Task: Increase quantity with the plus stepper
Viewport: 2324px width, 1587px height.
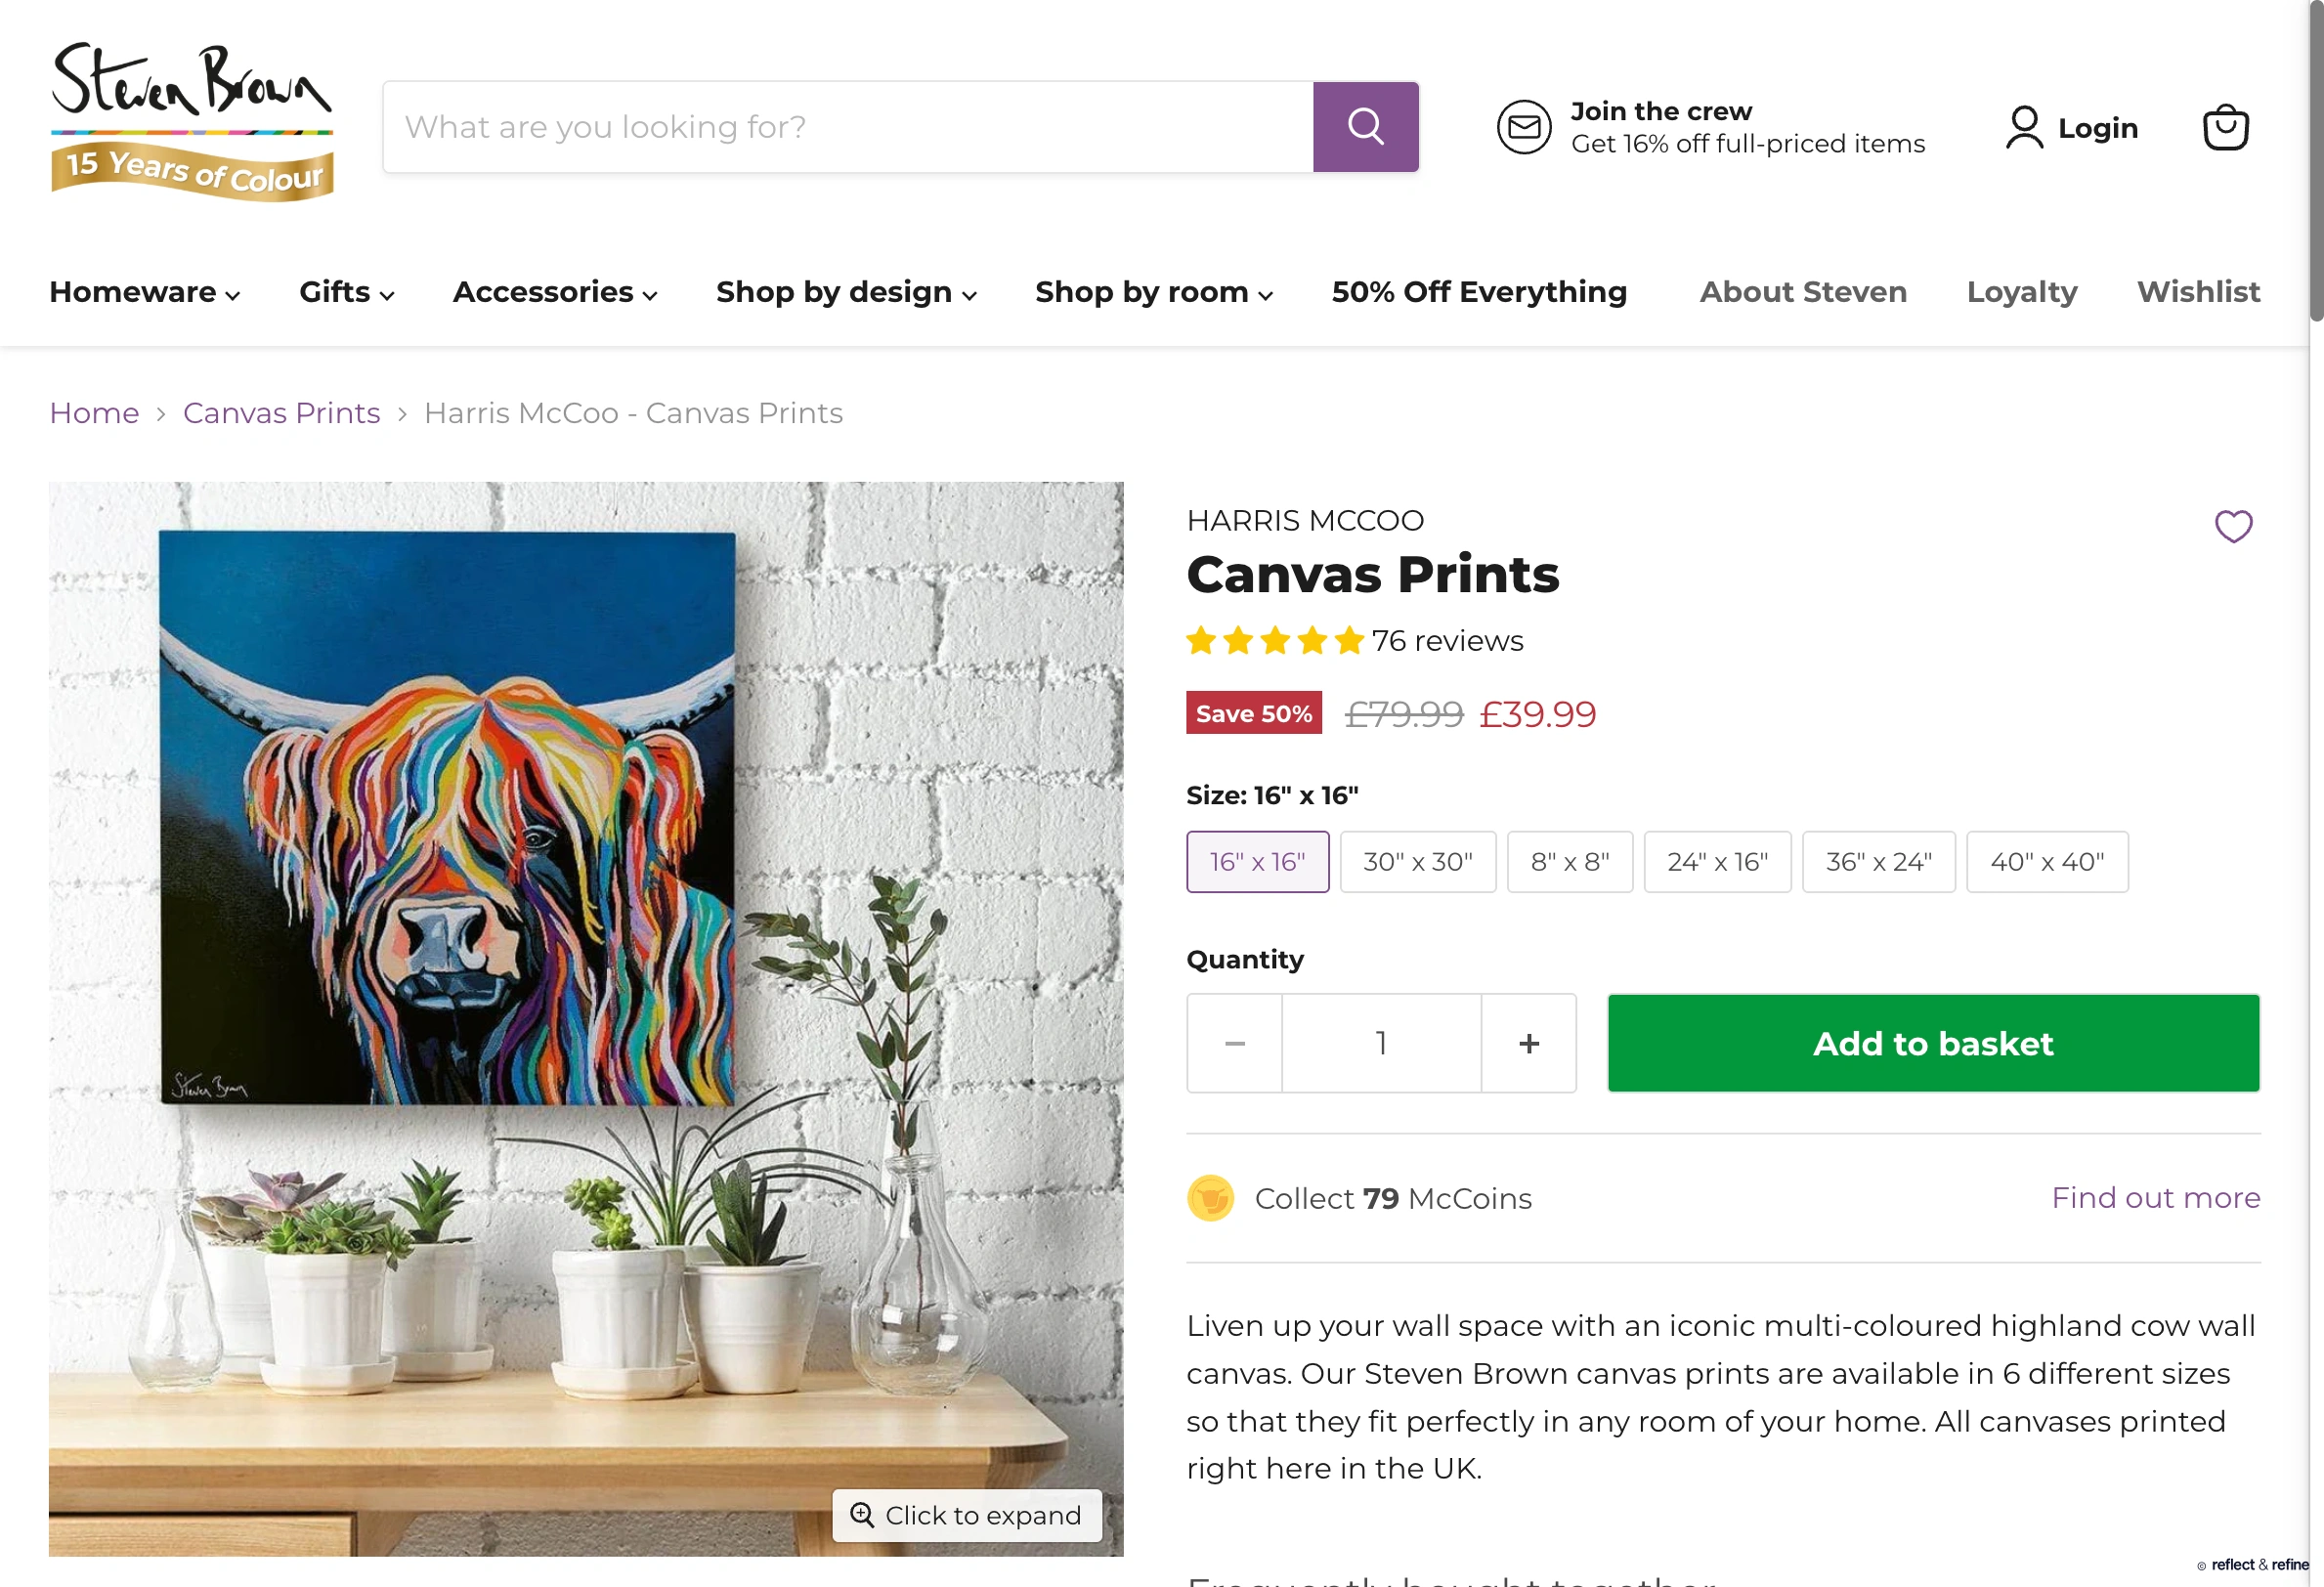Action: [1528, 1042]
